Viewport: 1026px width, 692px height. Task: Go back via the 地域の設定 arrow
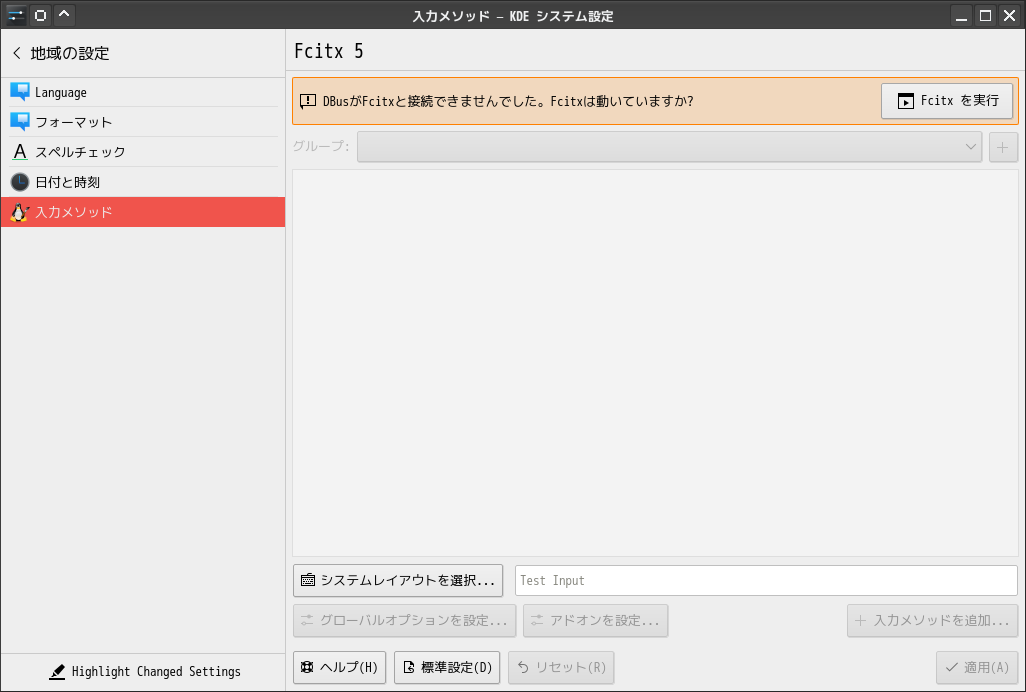point(17,53)
